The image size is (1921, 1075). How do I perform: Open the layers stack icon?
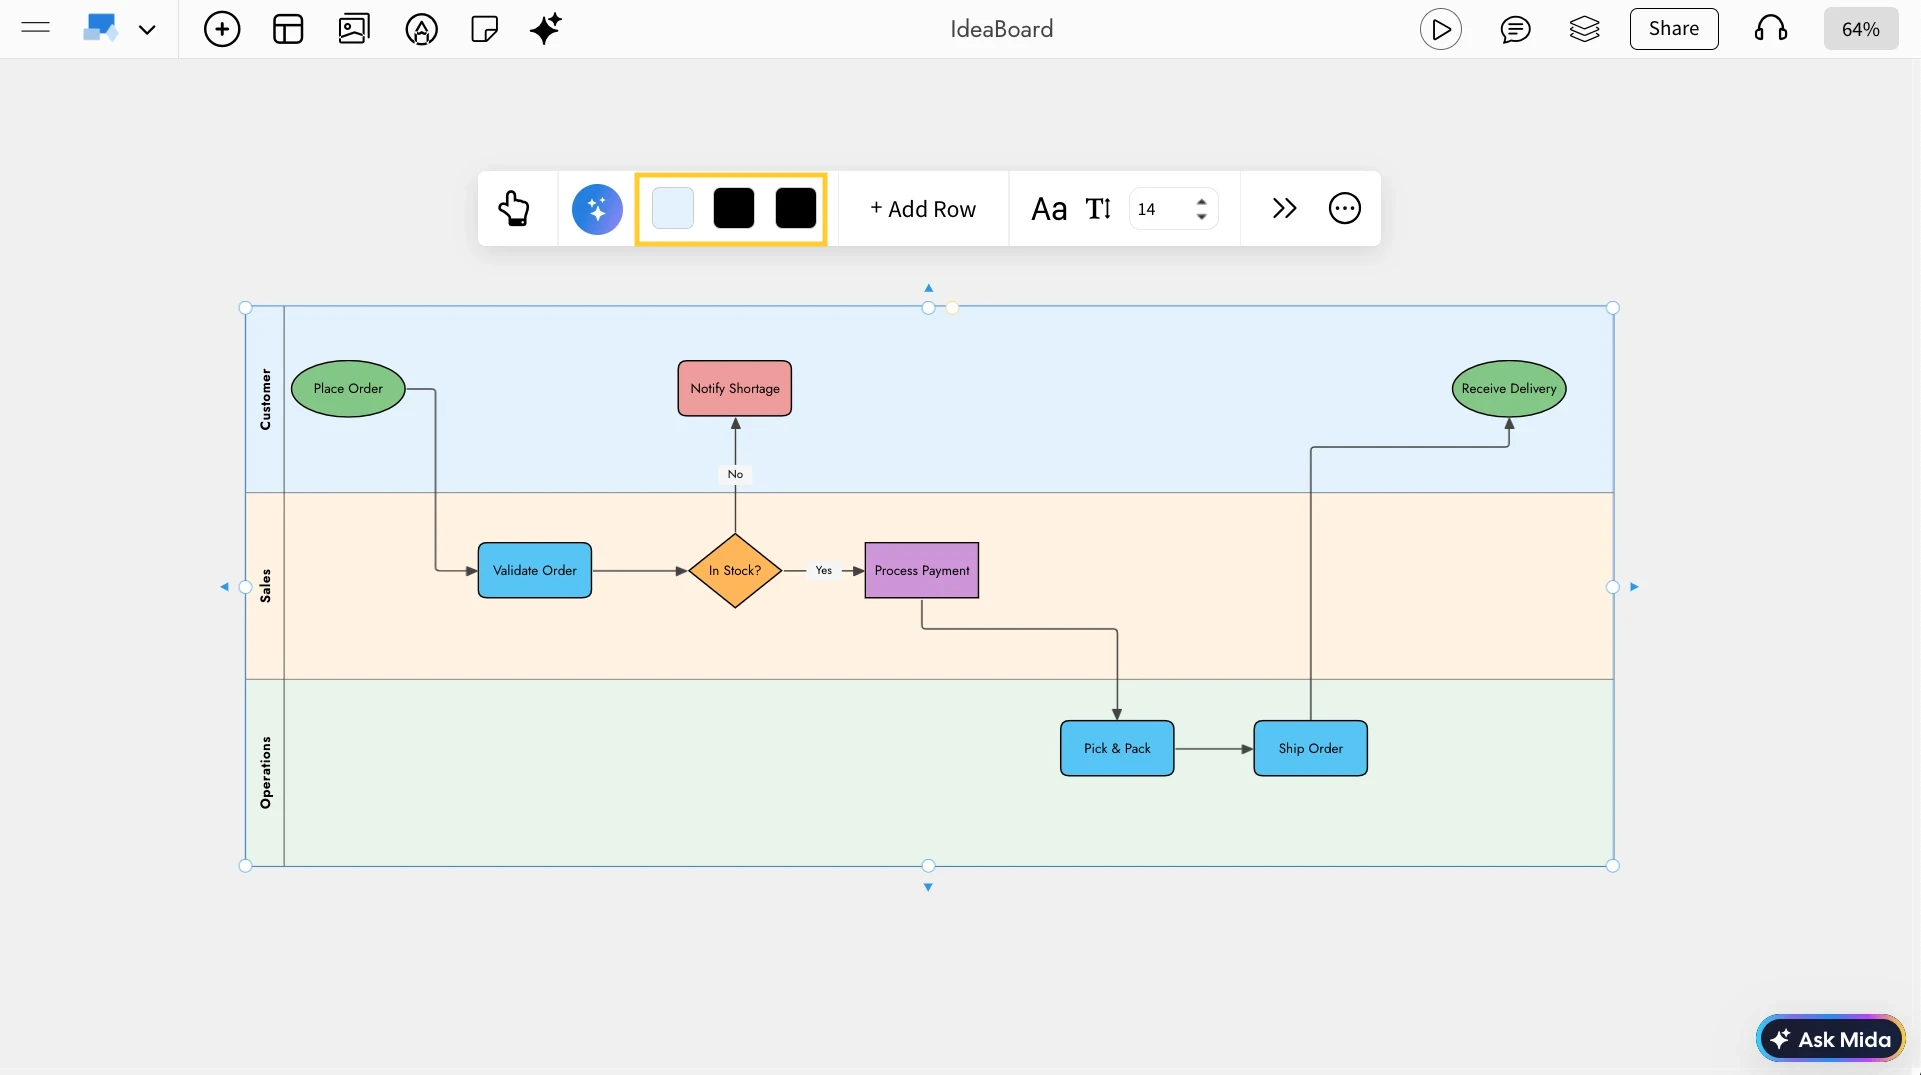[x=1585, y=29]
